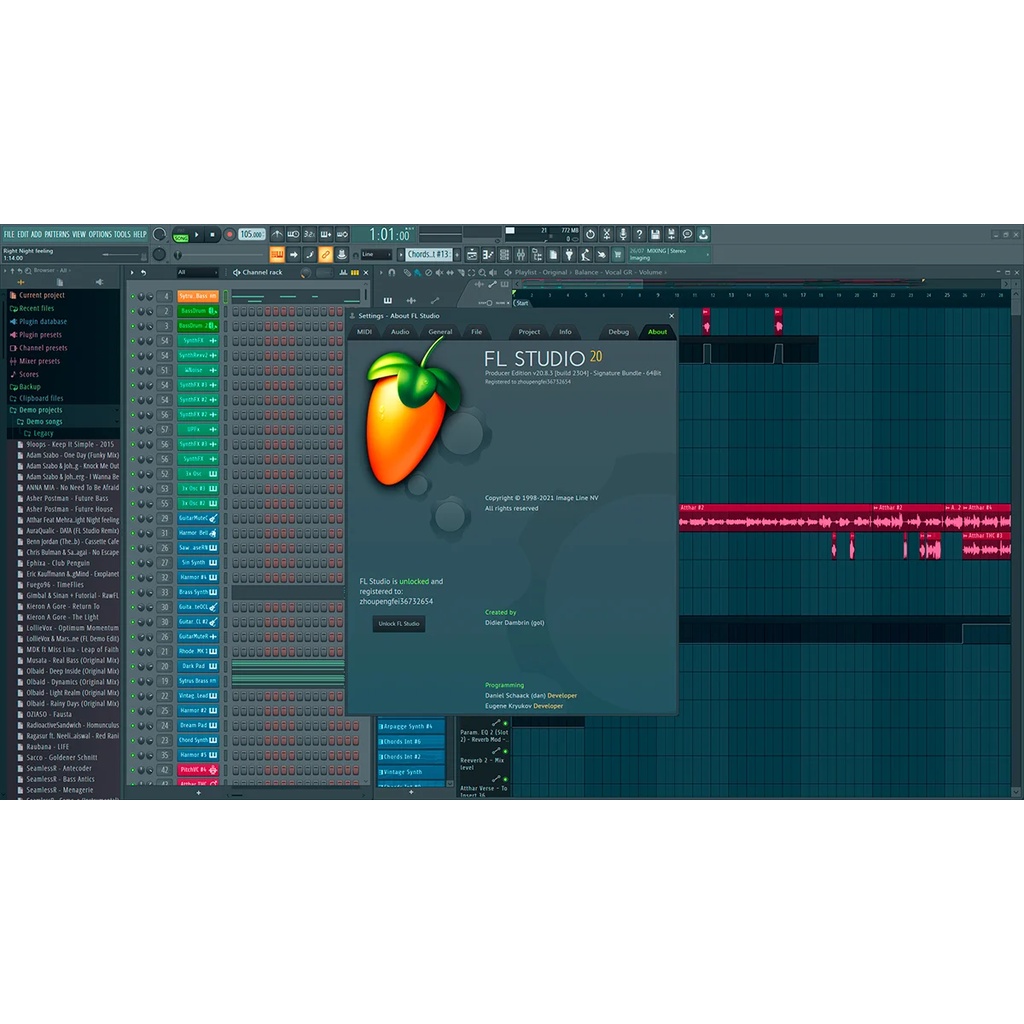Adjust the Channel rack swing knob
1024x1024 pixels.
click(306, 273)
